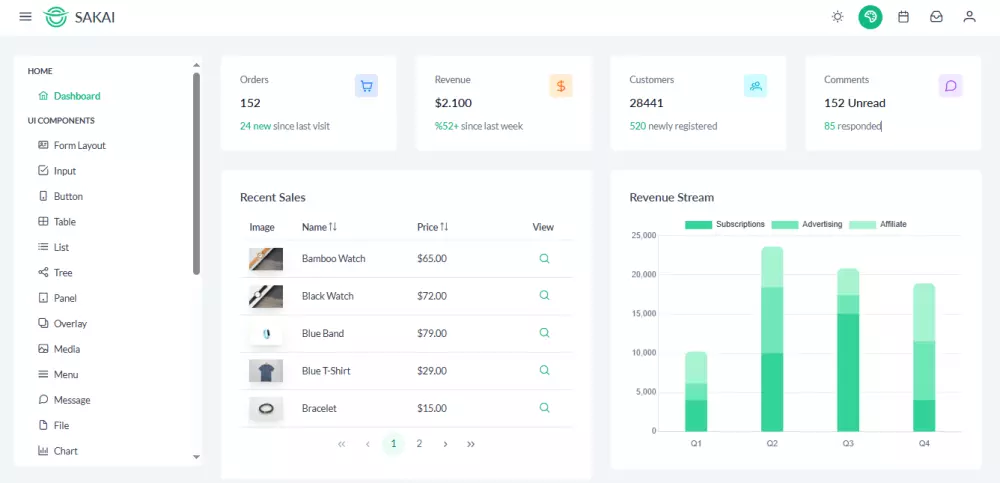This screenshot has height=483, width=1000.
Task: Toggle Affiliate legend swatch in chart
Action: point(862,225)
